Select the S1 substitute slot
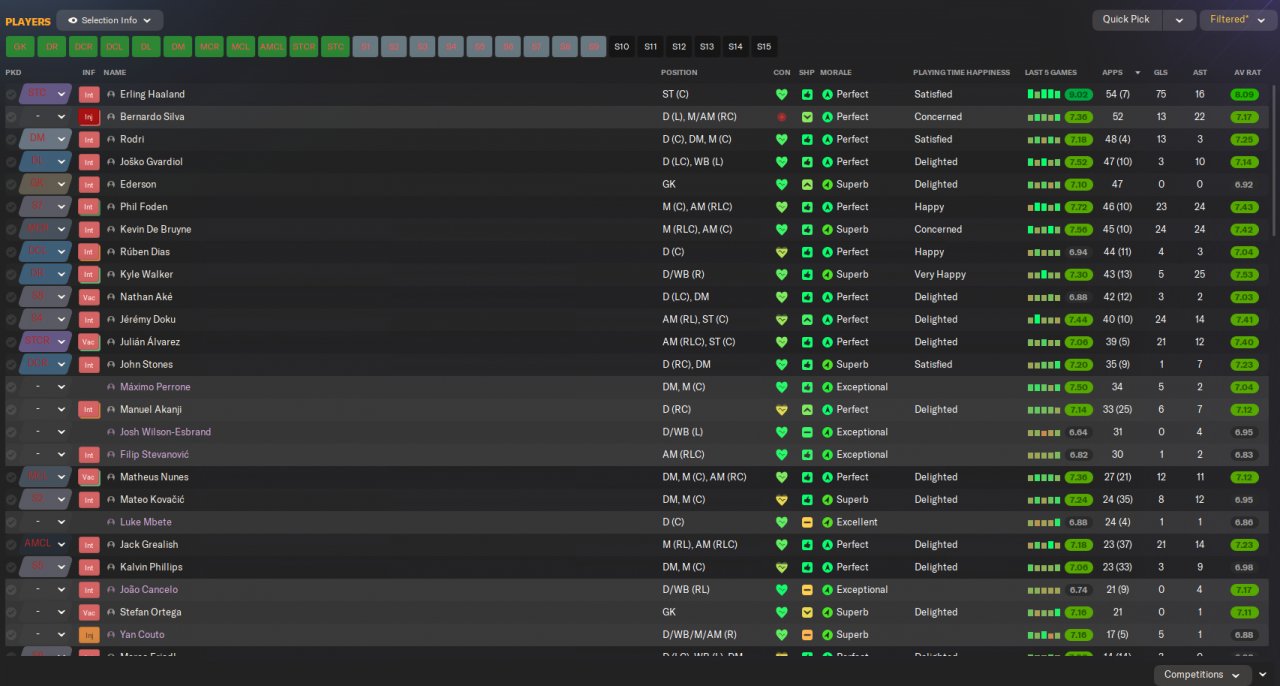The height and width of the screenshot is (686, 1280). (365, 47)
